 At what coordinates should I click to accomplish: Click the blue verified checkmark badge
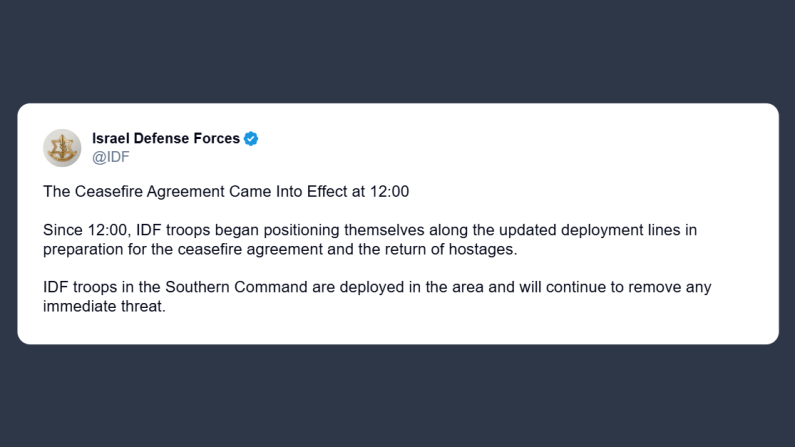[252, 139]
